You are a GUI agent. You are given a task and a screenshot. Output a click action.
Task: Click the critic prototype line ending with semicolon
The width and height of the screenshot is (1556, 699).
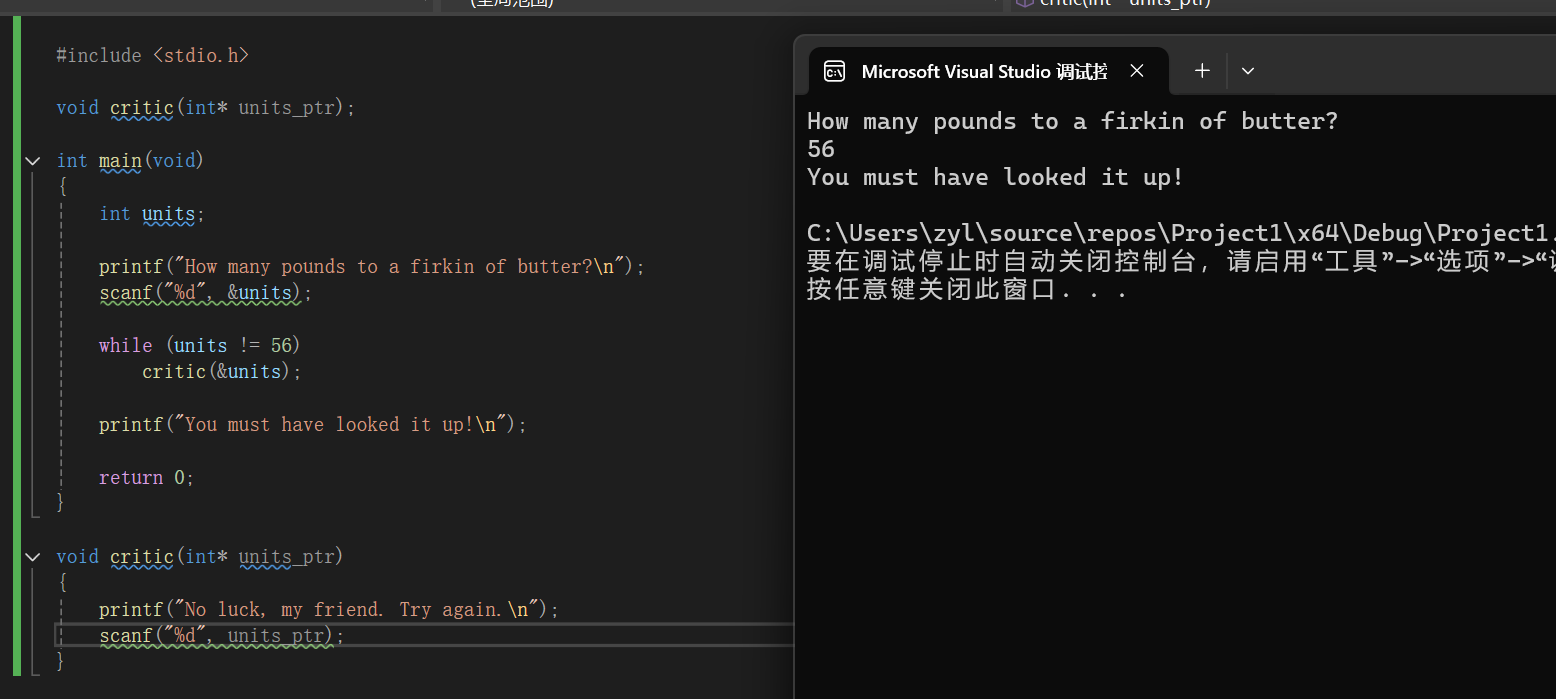pos(206,108)
